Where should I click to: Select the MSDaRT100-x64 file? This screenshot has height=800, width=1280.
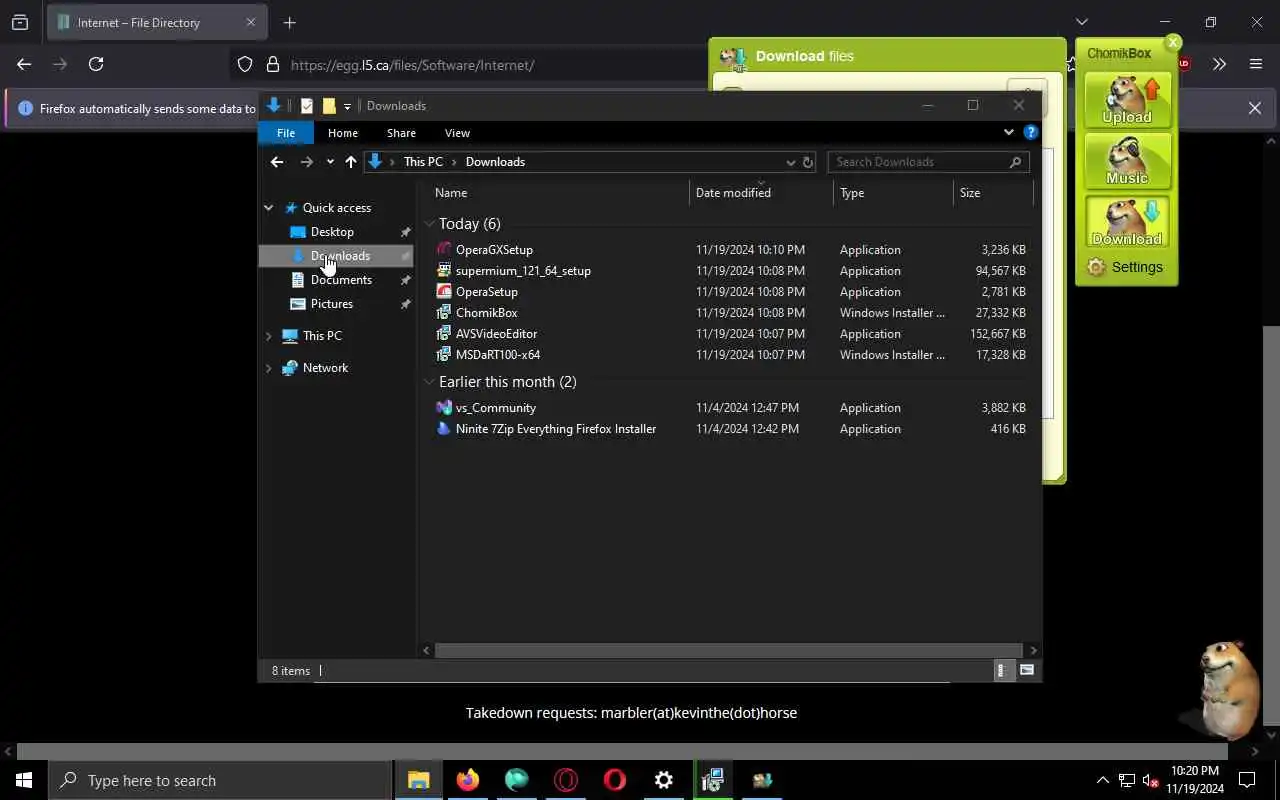click(498, 355)
